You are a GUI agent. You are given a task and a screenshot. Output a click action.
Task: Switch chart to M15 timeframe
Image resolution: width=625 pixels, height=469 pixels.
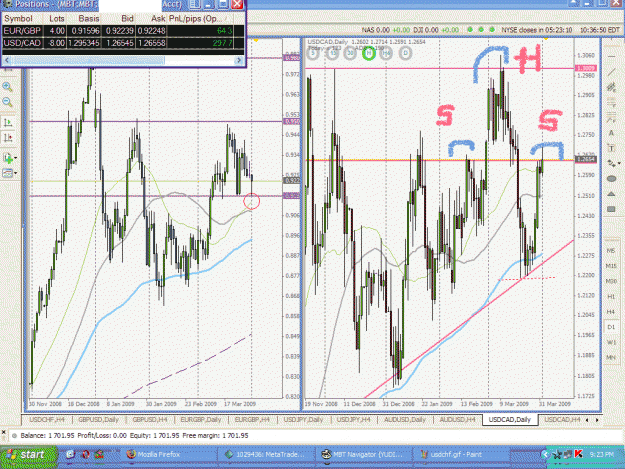[x=611, y=266]
